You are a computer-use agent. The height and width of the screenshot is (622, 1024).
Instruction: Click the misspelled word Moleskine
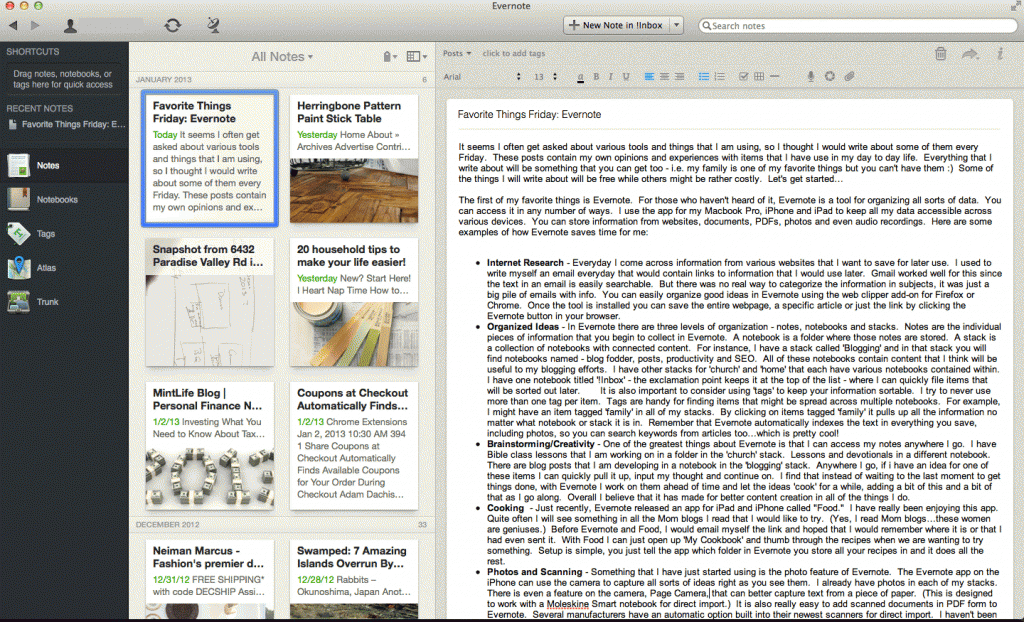567,604
